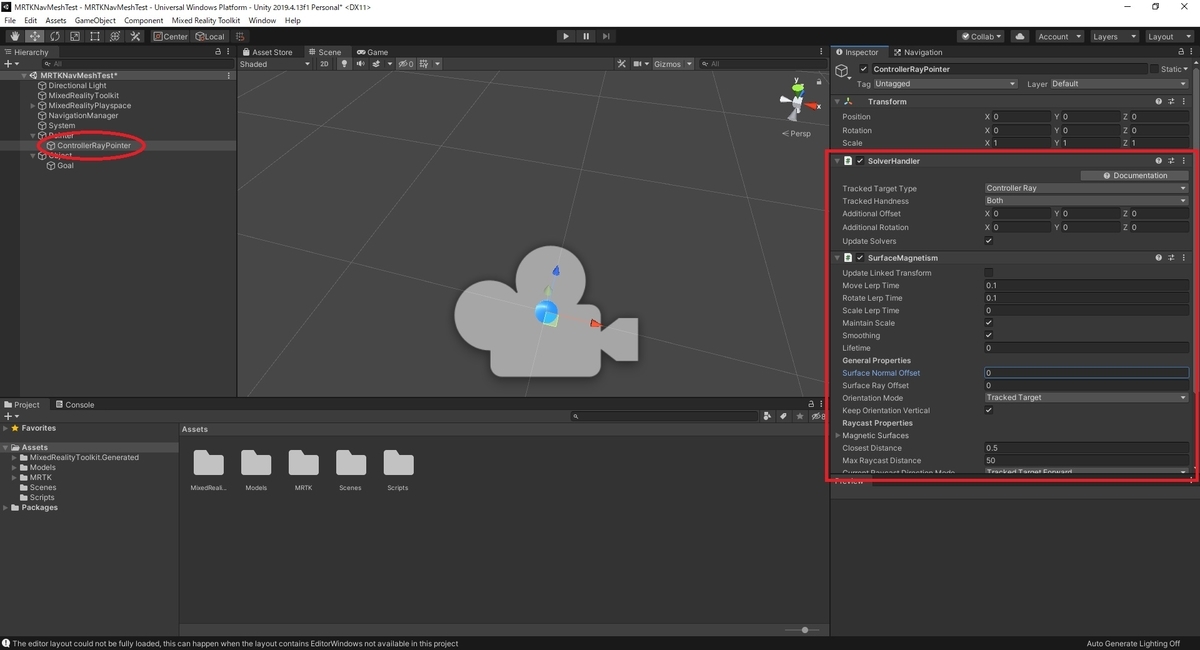Expand MixedRealityPlayspace in Hierarchy
The width and height of the screenshot is (1200, 650).
(33, 106)
